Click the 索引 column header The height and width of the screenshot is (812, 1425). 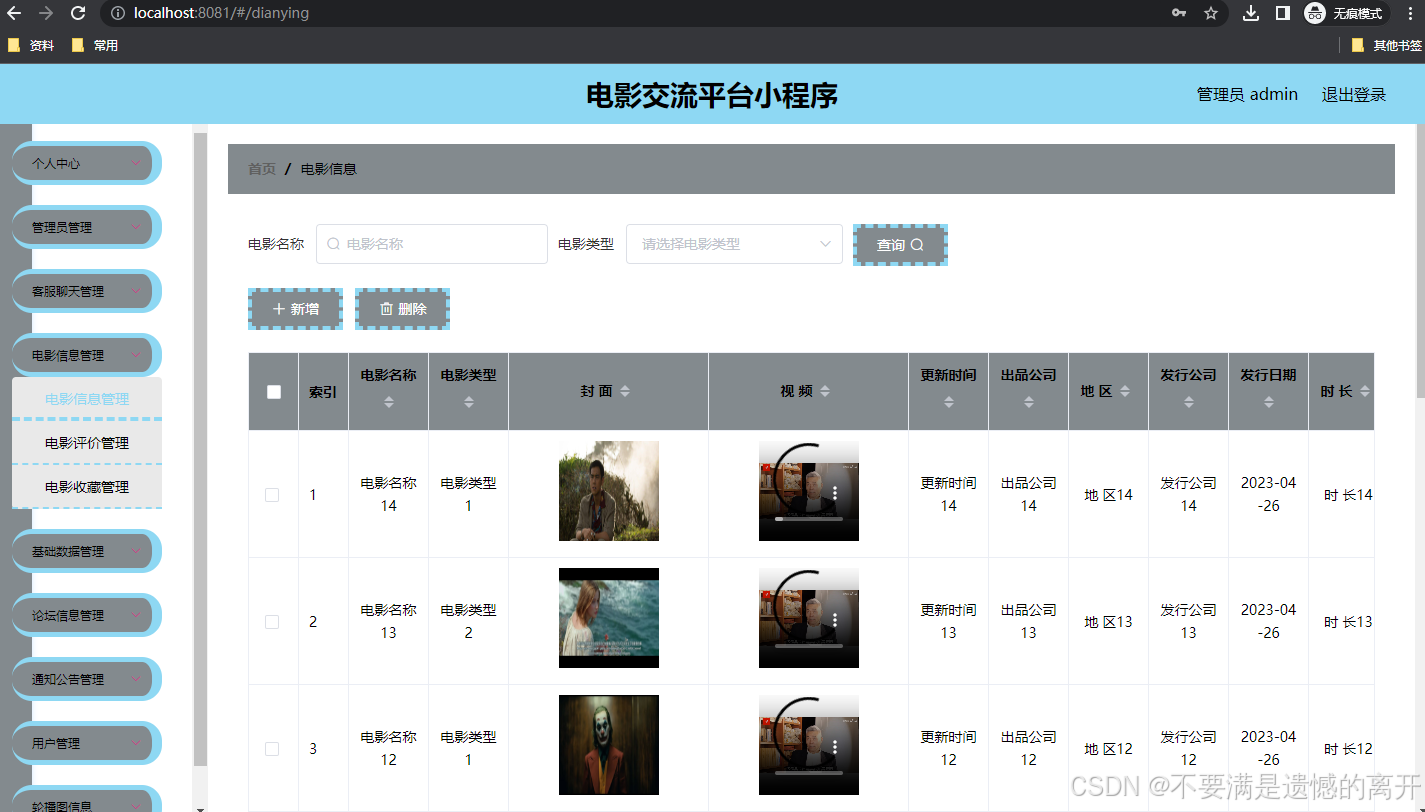[323, 392]
